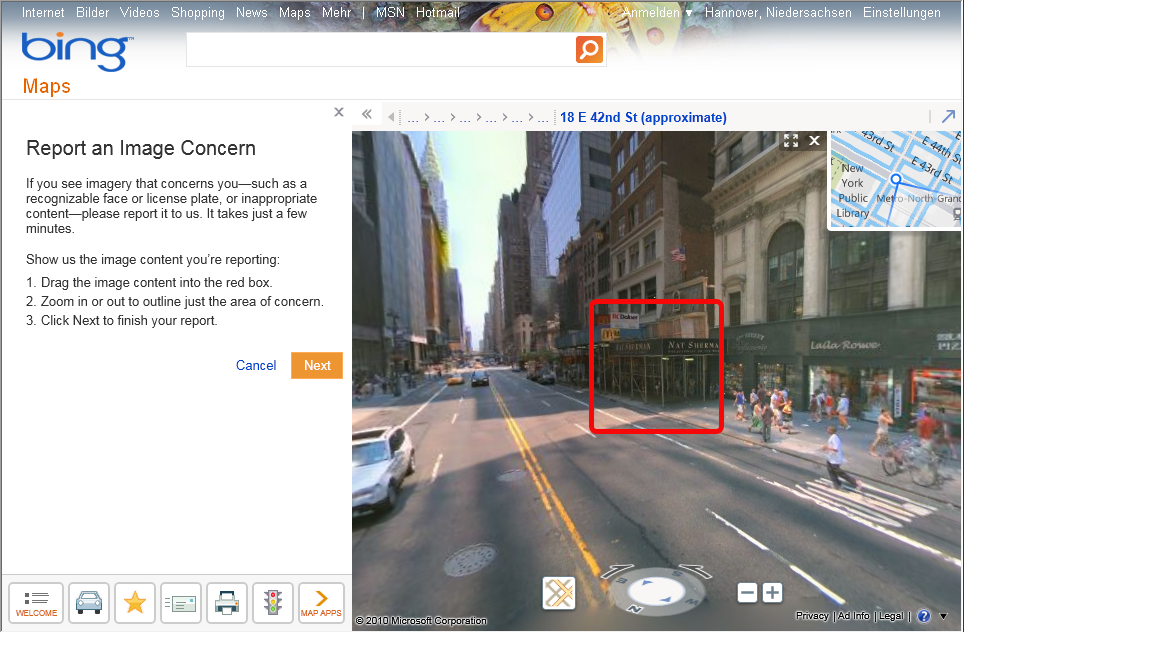This screenshot has height=648, width=1152.
Task: Click the orange Next button
Action: tap(317, 365)
